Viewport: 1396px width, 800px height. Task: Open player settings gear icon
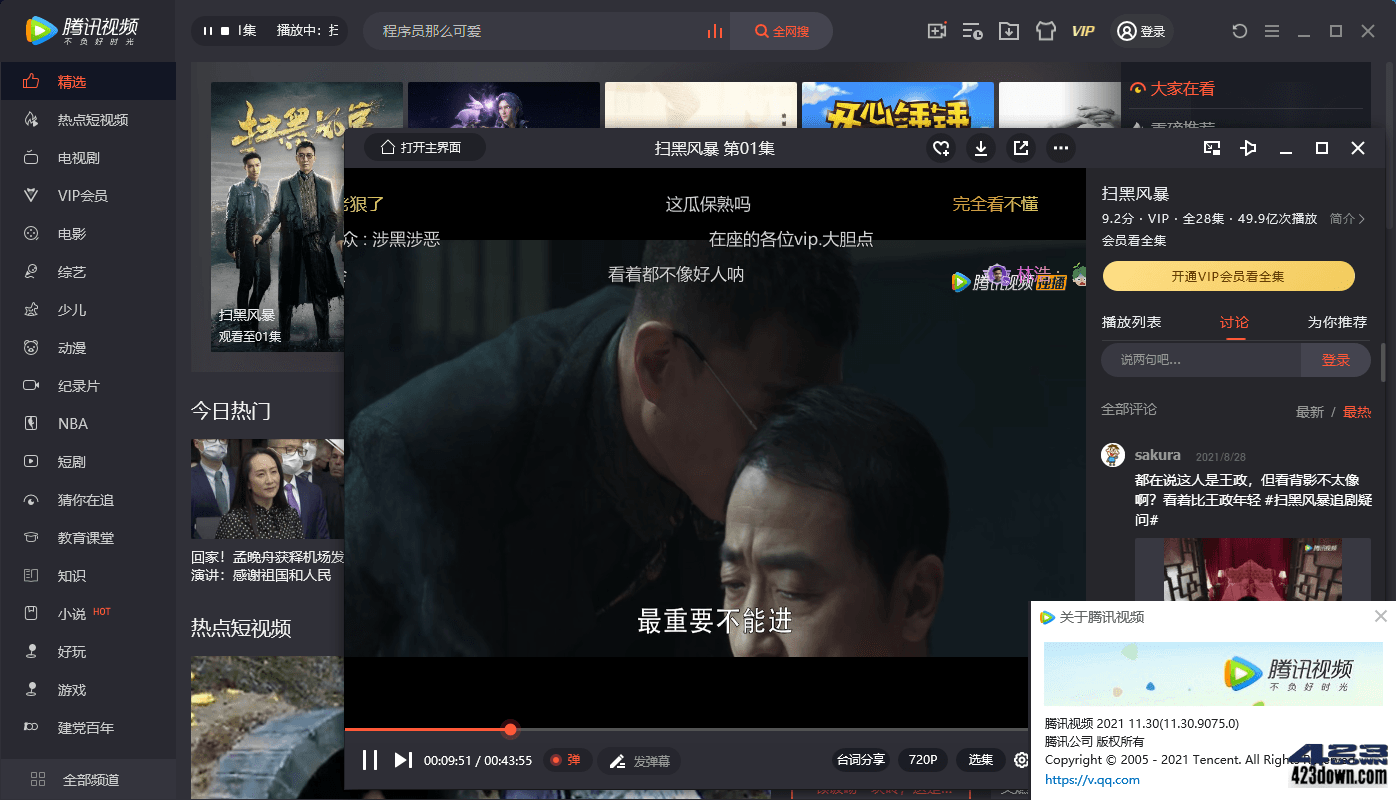coord(1021,760)
